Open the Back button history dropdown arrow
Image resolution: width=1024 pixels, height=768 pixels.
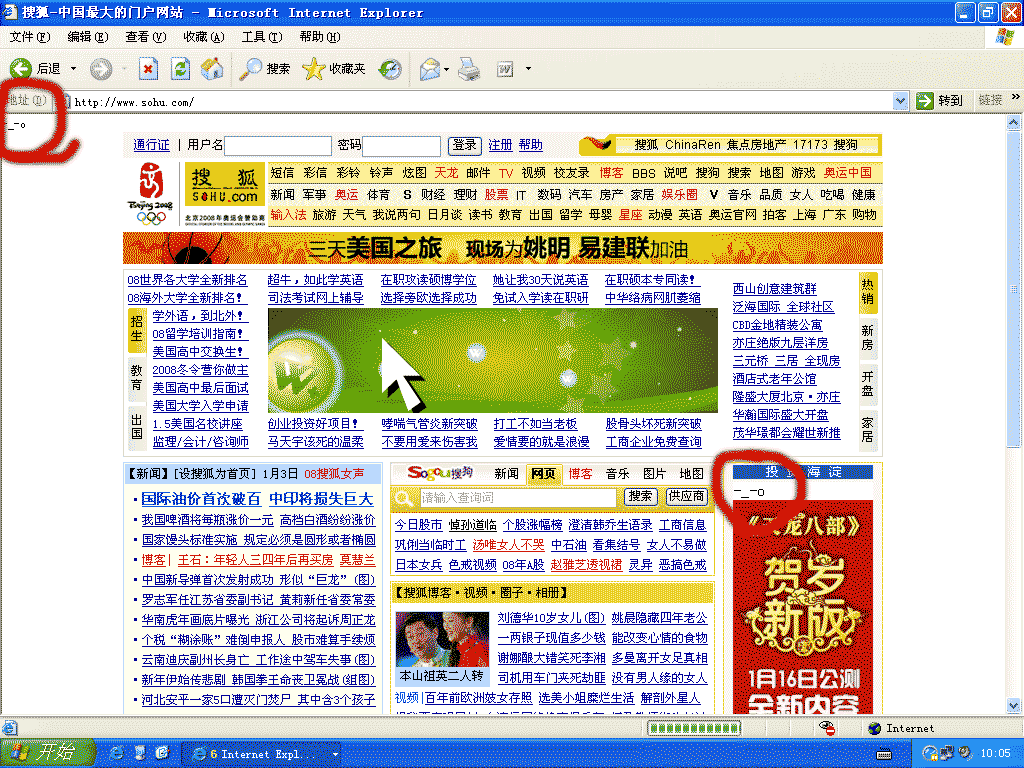73,69
